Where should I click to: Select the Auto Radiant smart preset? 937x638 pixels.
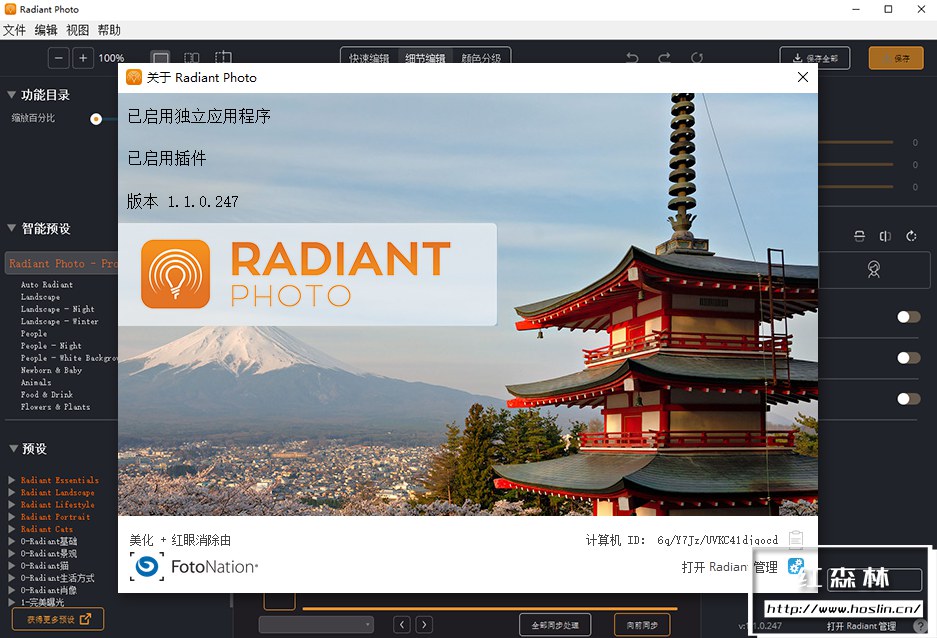(x=47, y=285)
